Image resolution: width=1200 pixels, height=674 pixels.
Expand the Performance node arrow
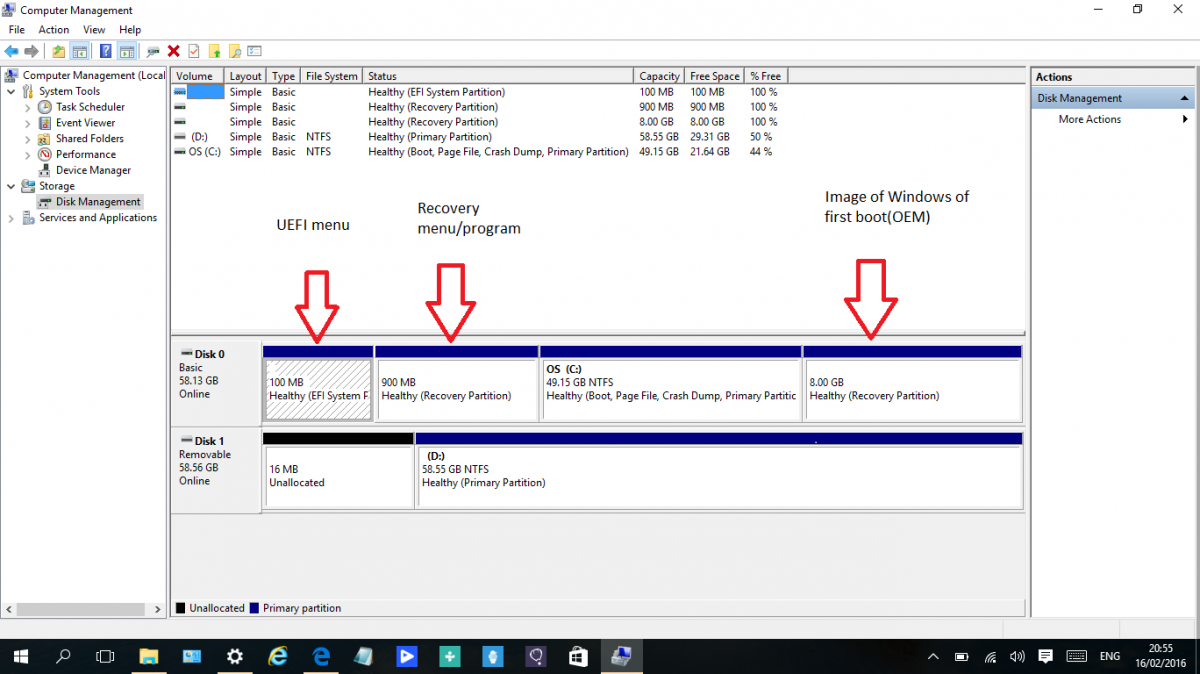pyautogui.click(x=27, y=155)
